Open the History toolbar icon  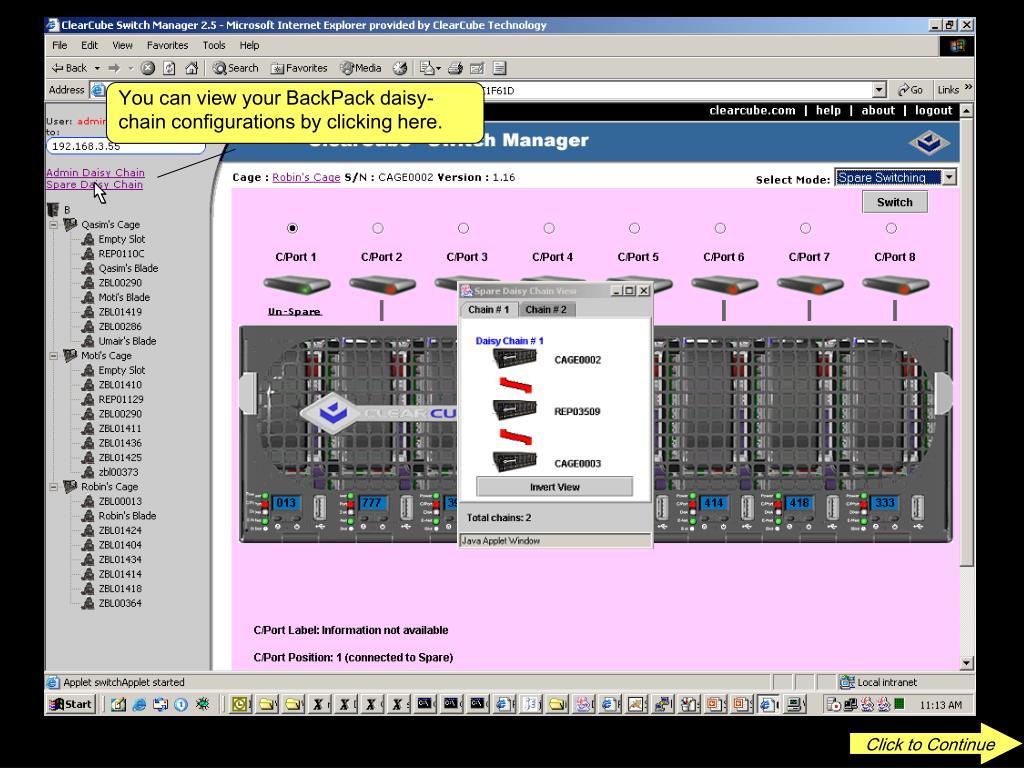(400, 68)
